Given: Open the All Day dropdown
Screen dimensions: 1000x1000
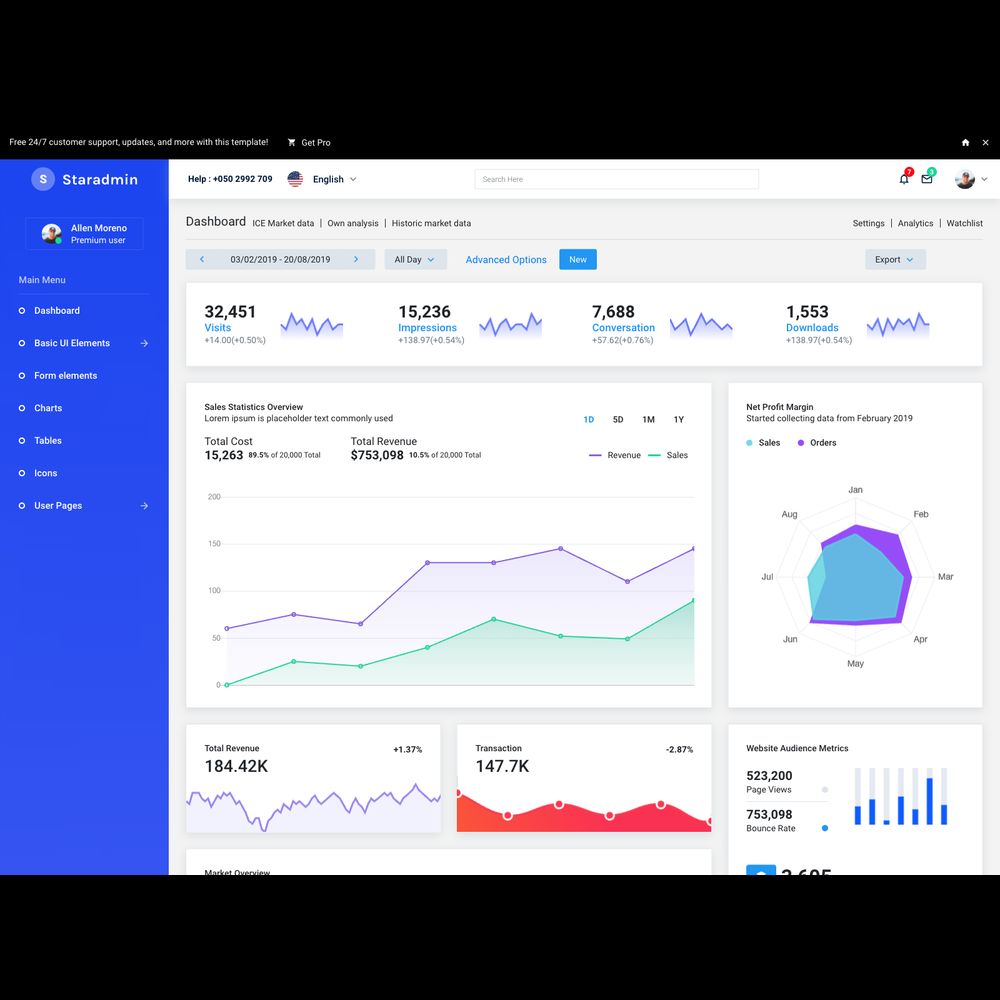Looking at the screenshot, I should point(415,259).
